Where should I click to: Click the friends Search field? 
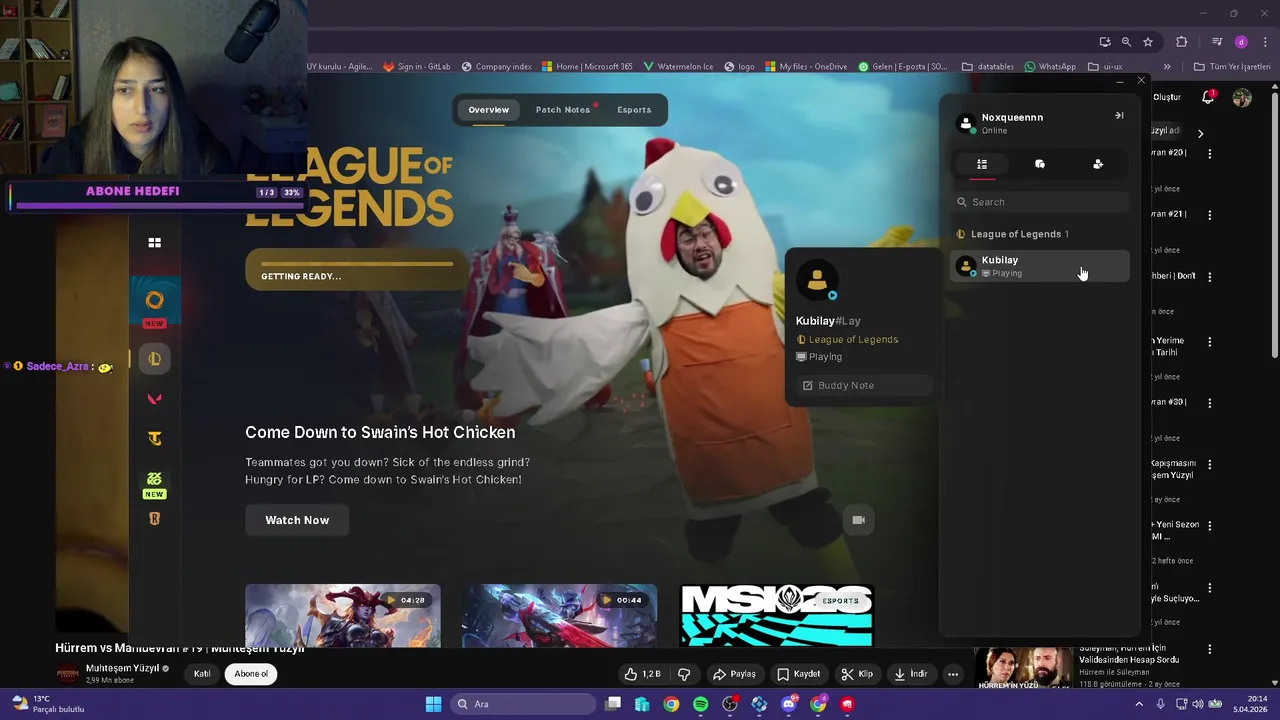(1040, 202)
